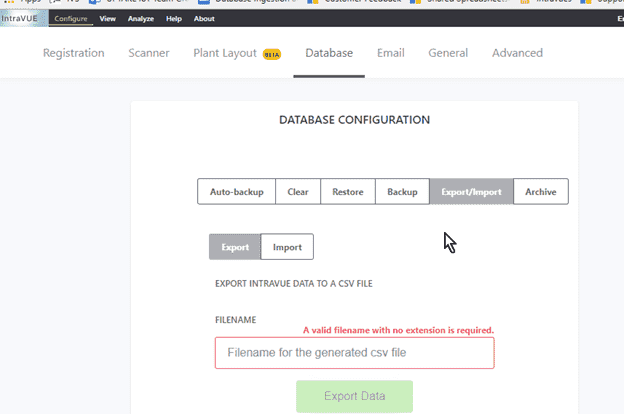The height and width of the screenshot is (414, 624).
Task: Click the BETA badge beside Plant Layout
Action: click(272, 55)
